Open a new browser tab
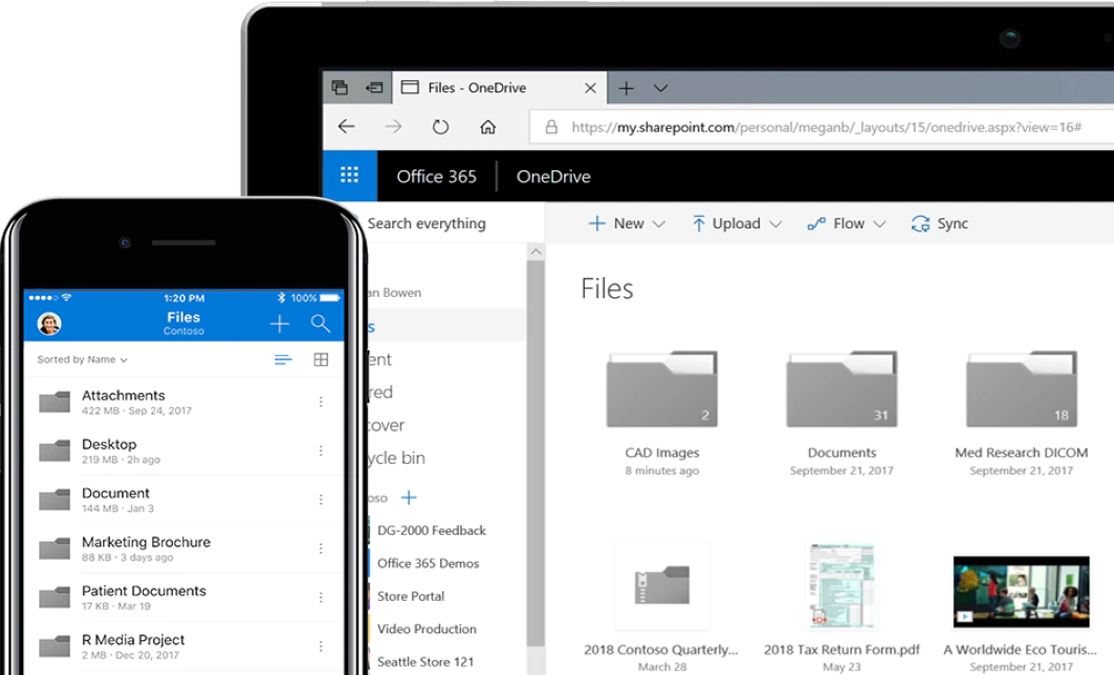1114x675 pixels. point(626,88)
